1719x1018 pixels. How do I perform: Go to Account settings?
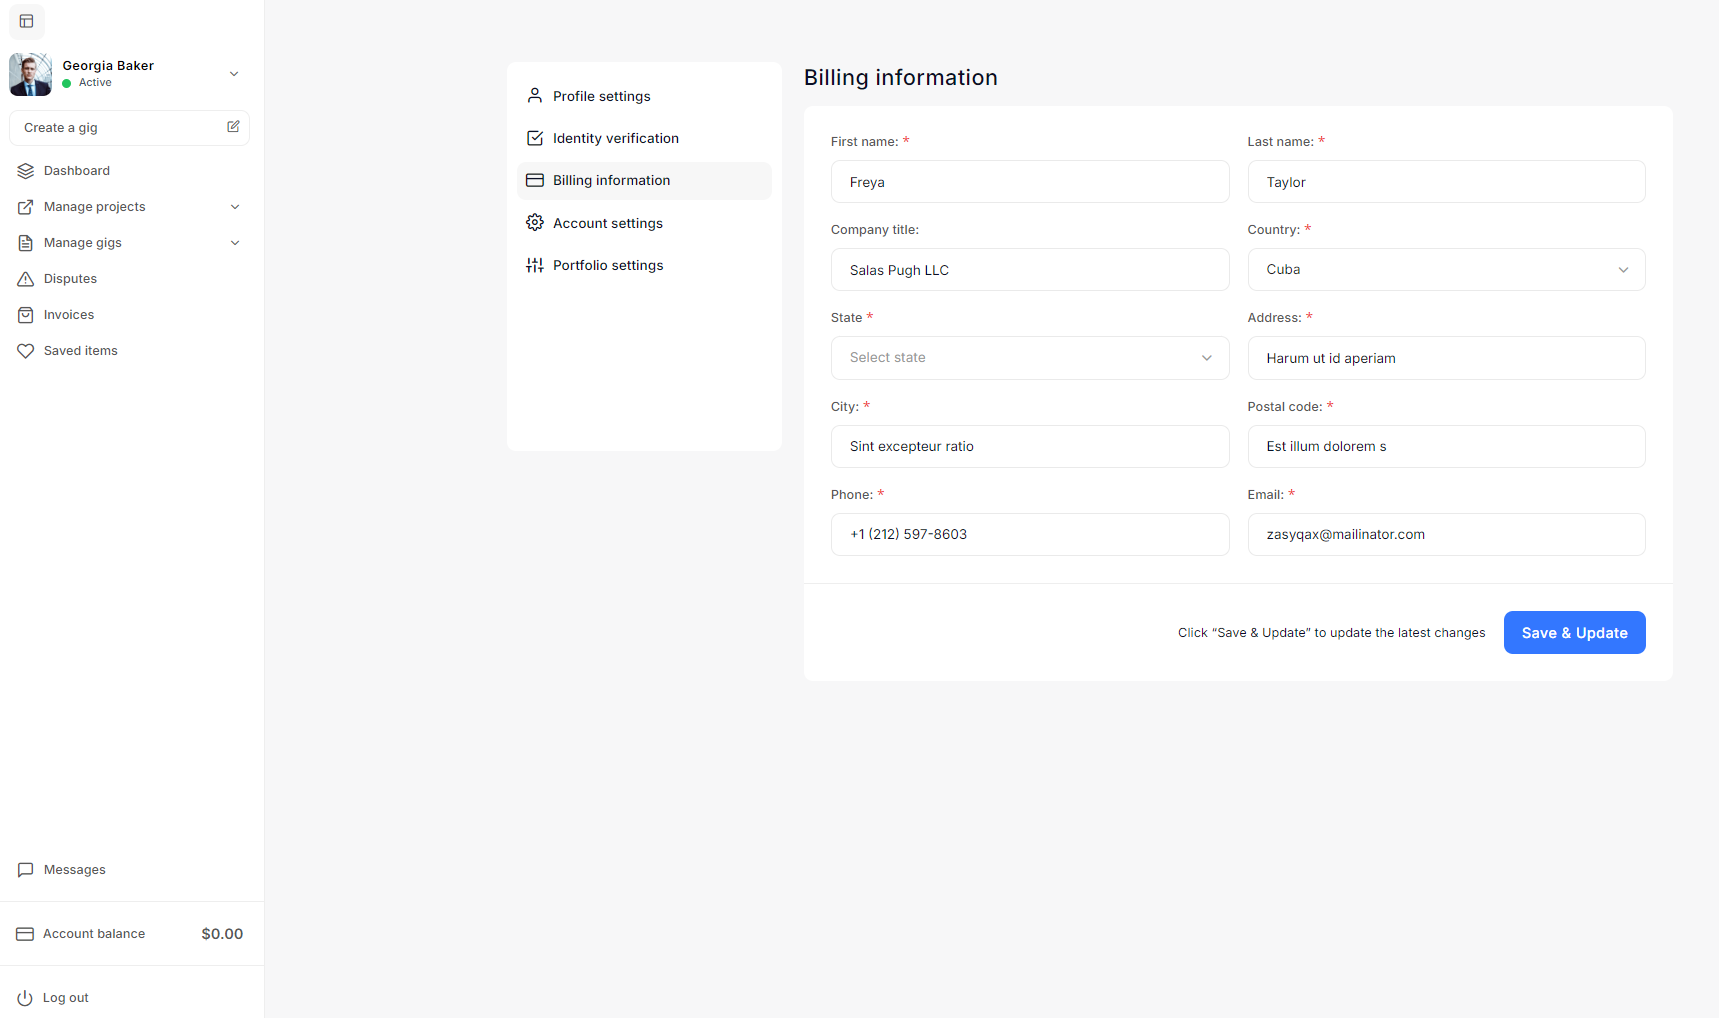coord(607,223)
